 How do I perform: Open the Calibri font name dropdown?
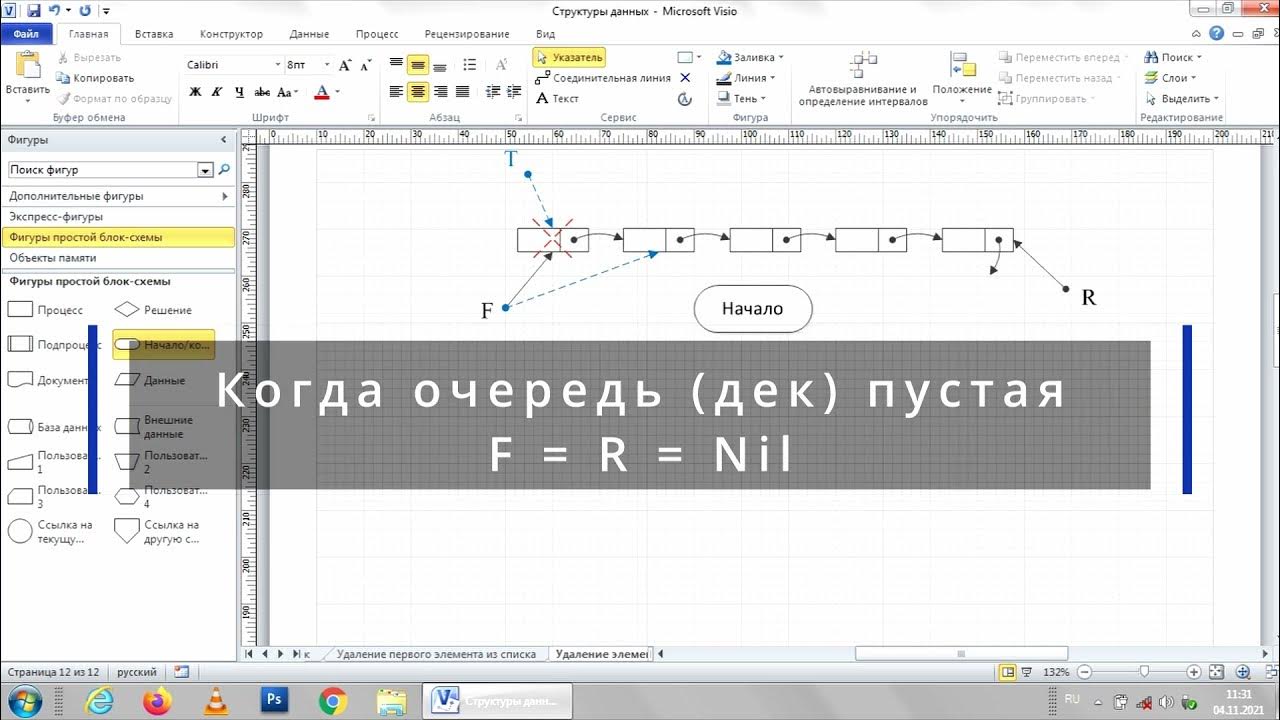(x=277, y=65)
